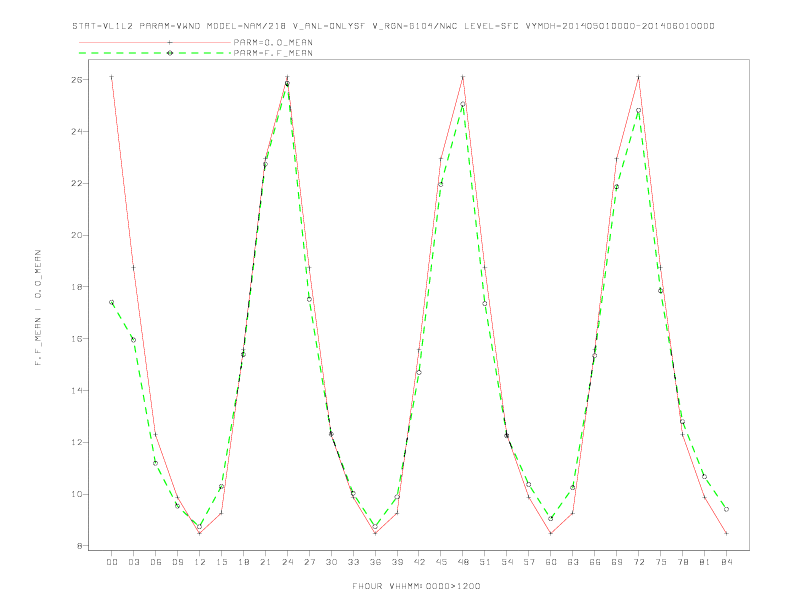Click the green dashed line sample in legend
The width and height of the screenshot is (792, 612).
(x=155, y=53)
